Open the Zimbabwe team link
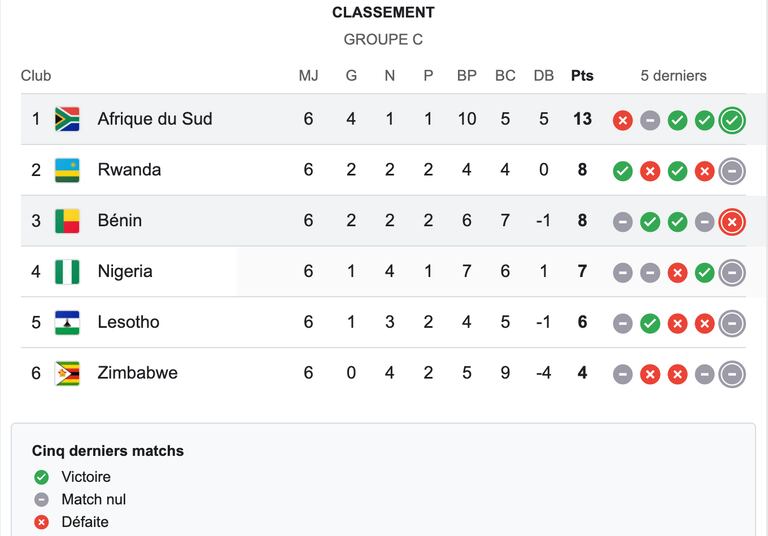 click(138, 372)
